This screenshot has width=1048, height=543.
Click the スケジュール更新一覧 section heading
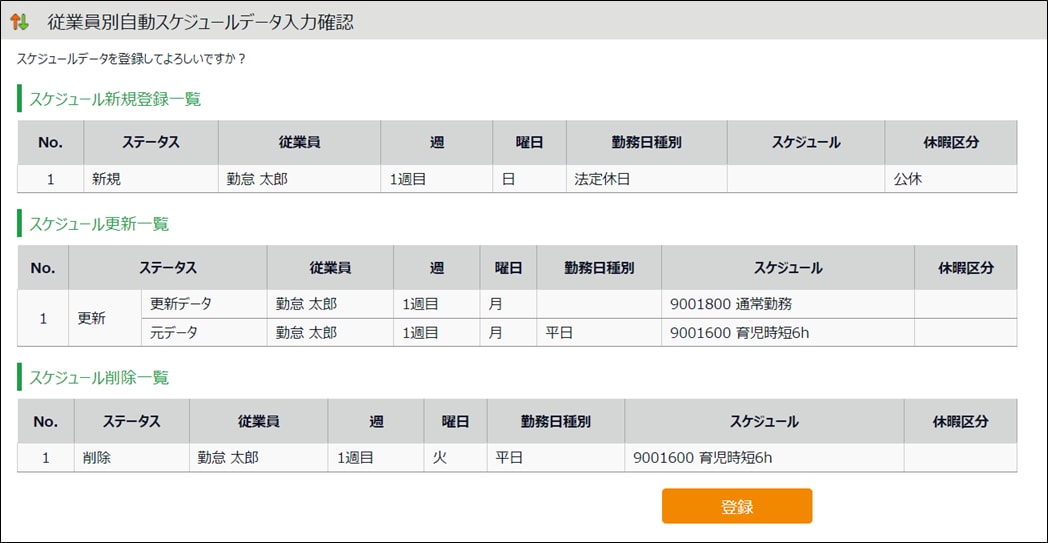[99, 223]
